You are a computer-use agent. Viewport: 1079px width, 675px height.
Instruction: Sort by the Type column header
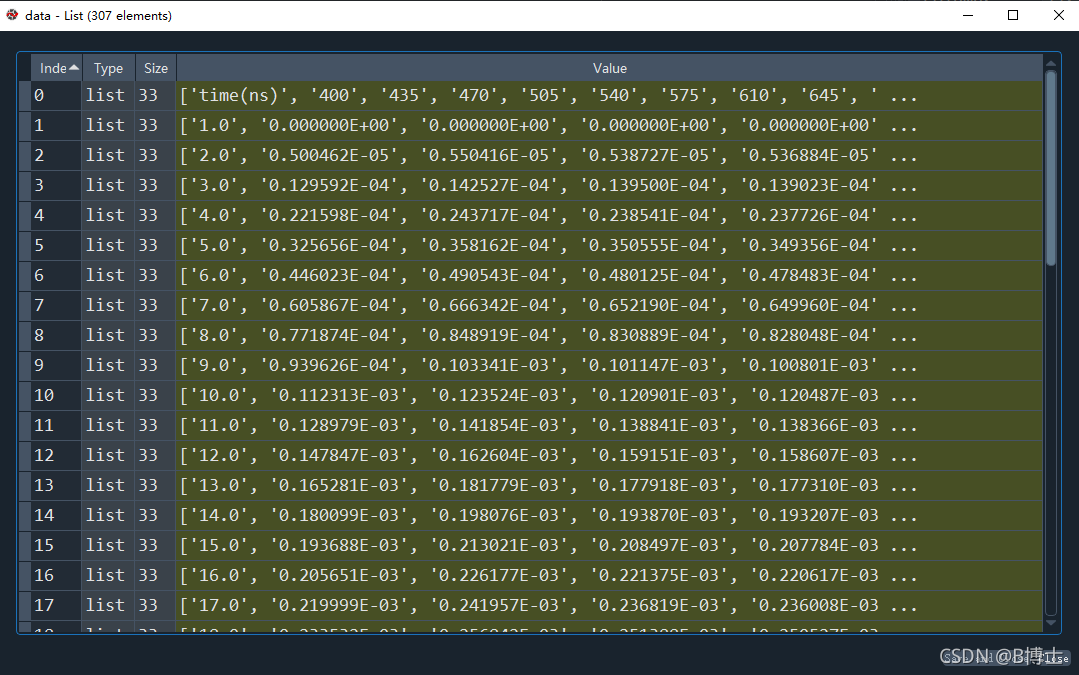pyautogui.click(x=108, y=68)
